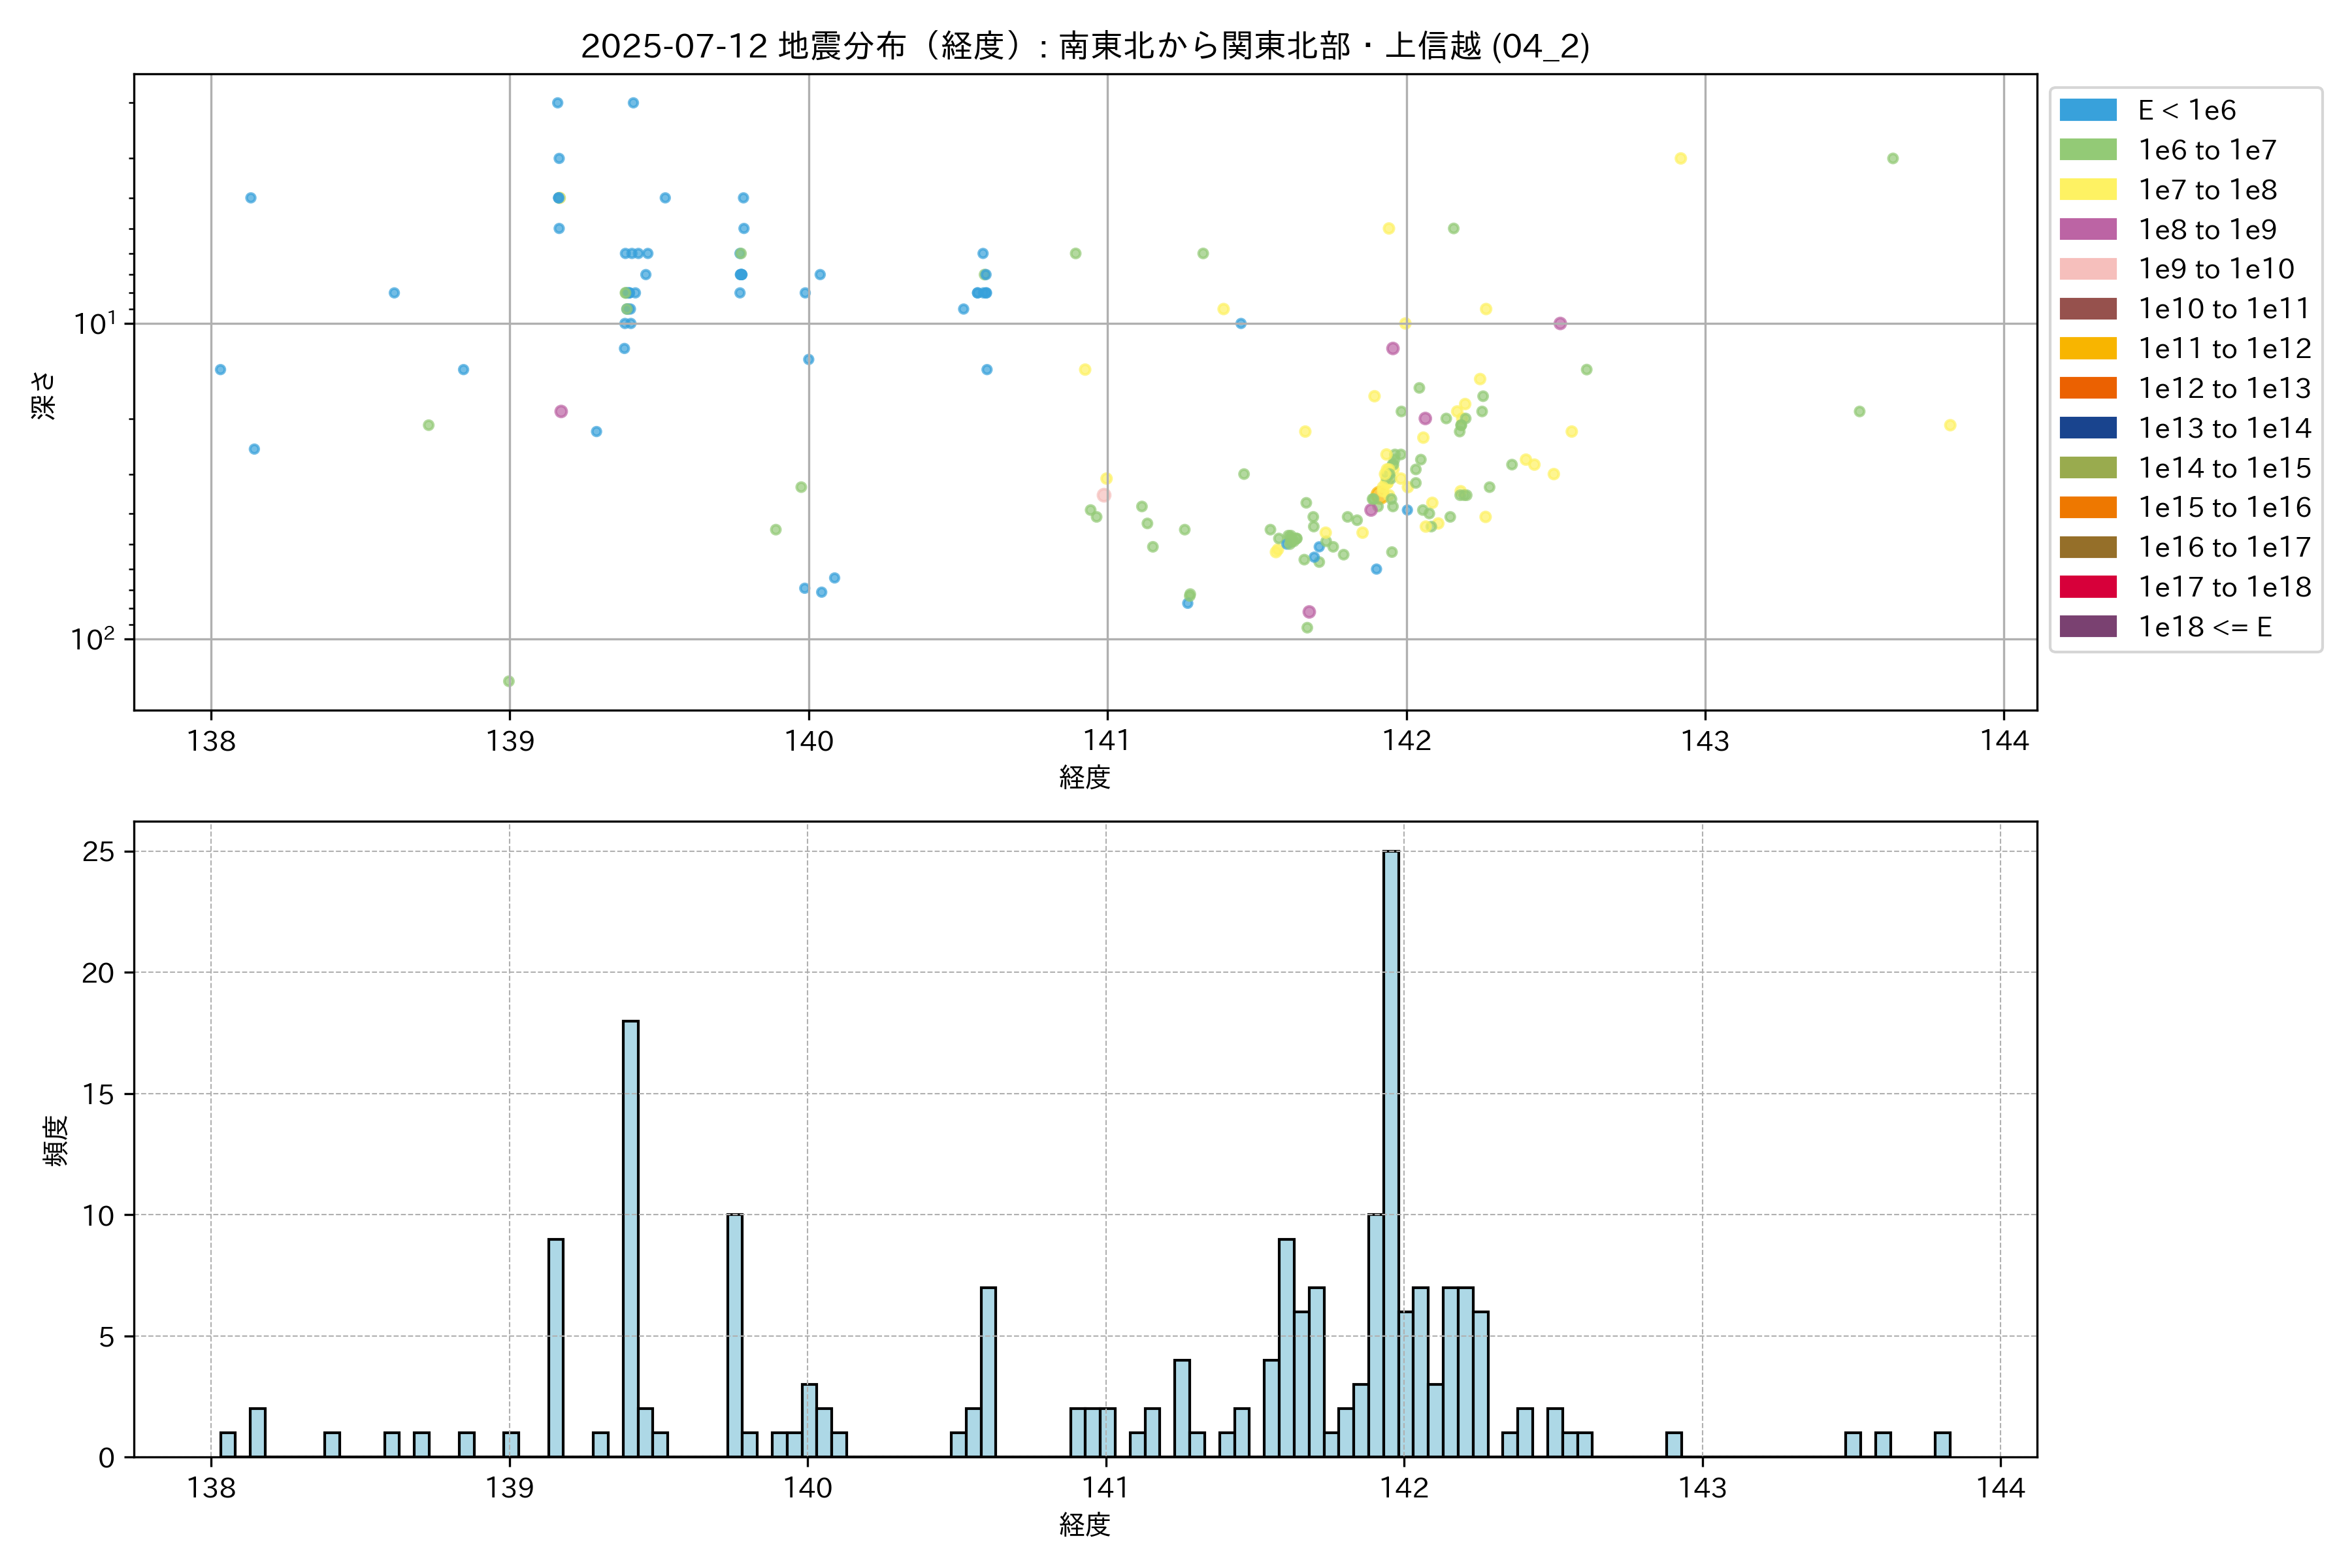Click the 頻度 y-axis label of histogram
2352x1568 pixels.
[x=56, y=1140]
